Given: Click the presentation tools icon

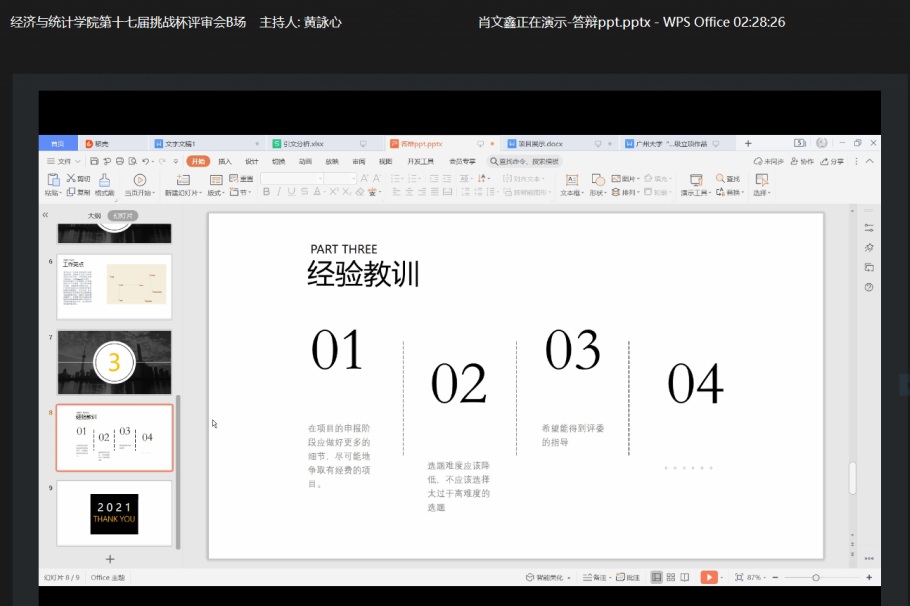Looking at the screenshot, I should [x=695, y=180].
